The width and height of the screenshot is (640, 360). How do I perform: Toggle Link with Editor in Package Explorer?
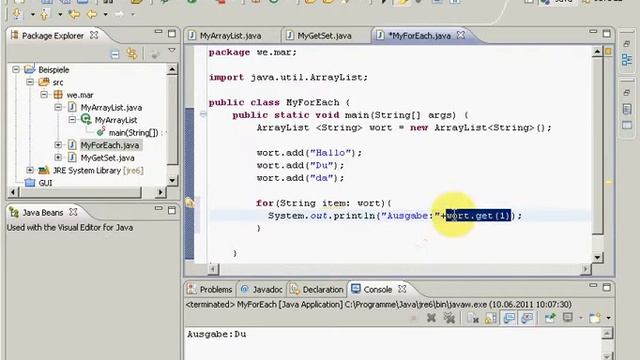[x=132, y=54]
